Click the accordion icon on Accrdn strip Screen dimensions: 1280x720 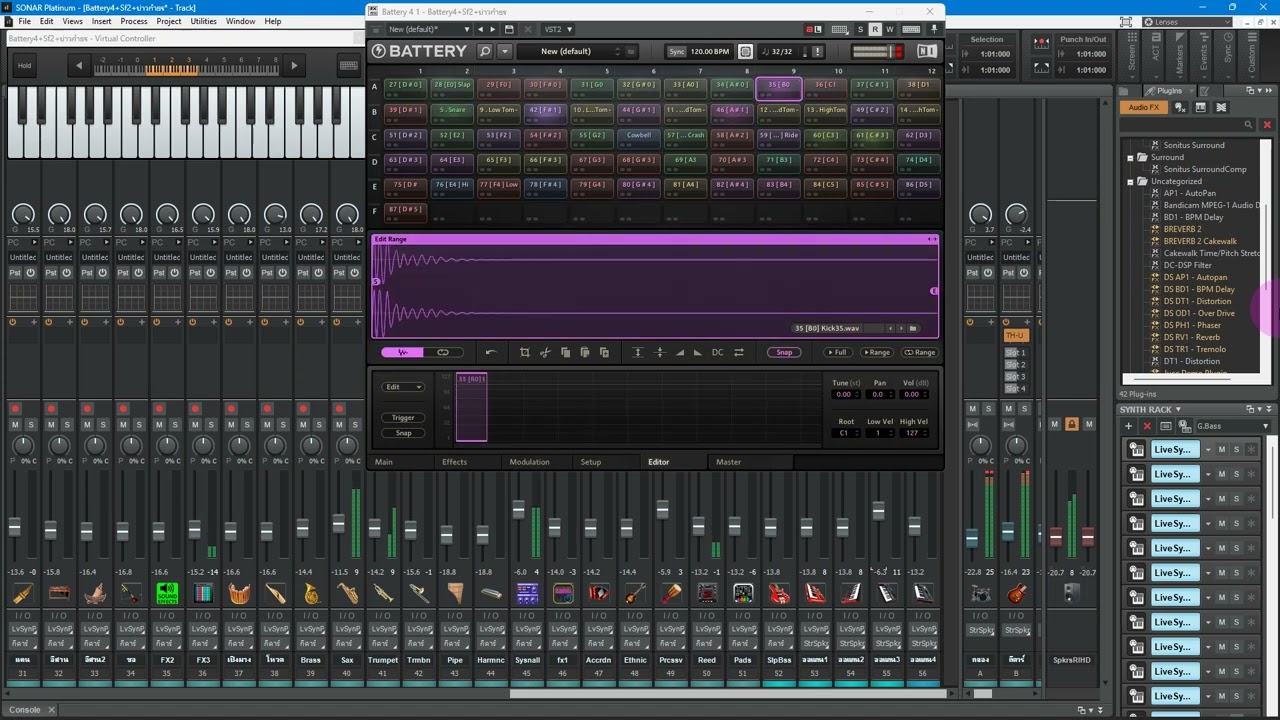[599, 594]
